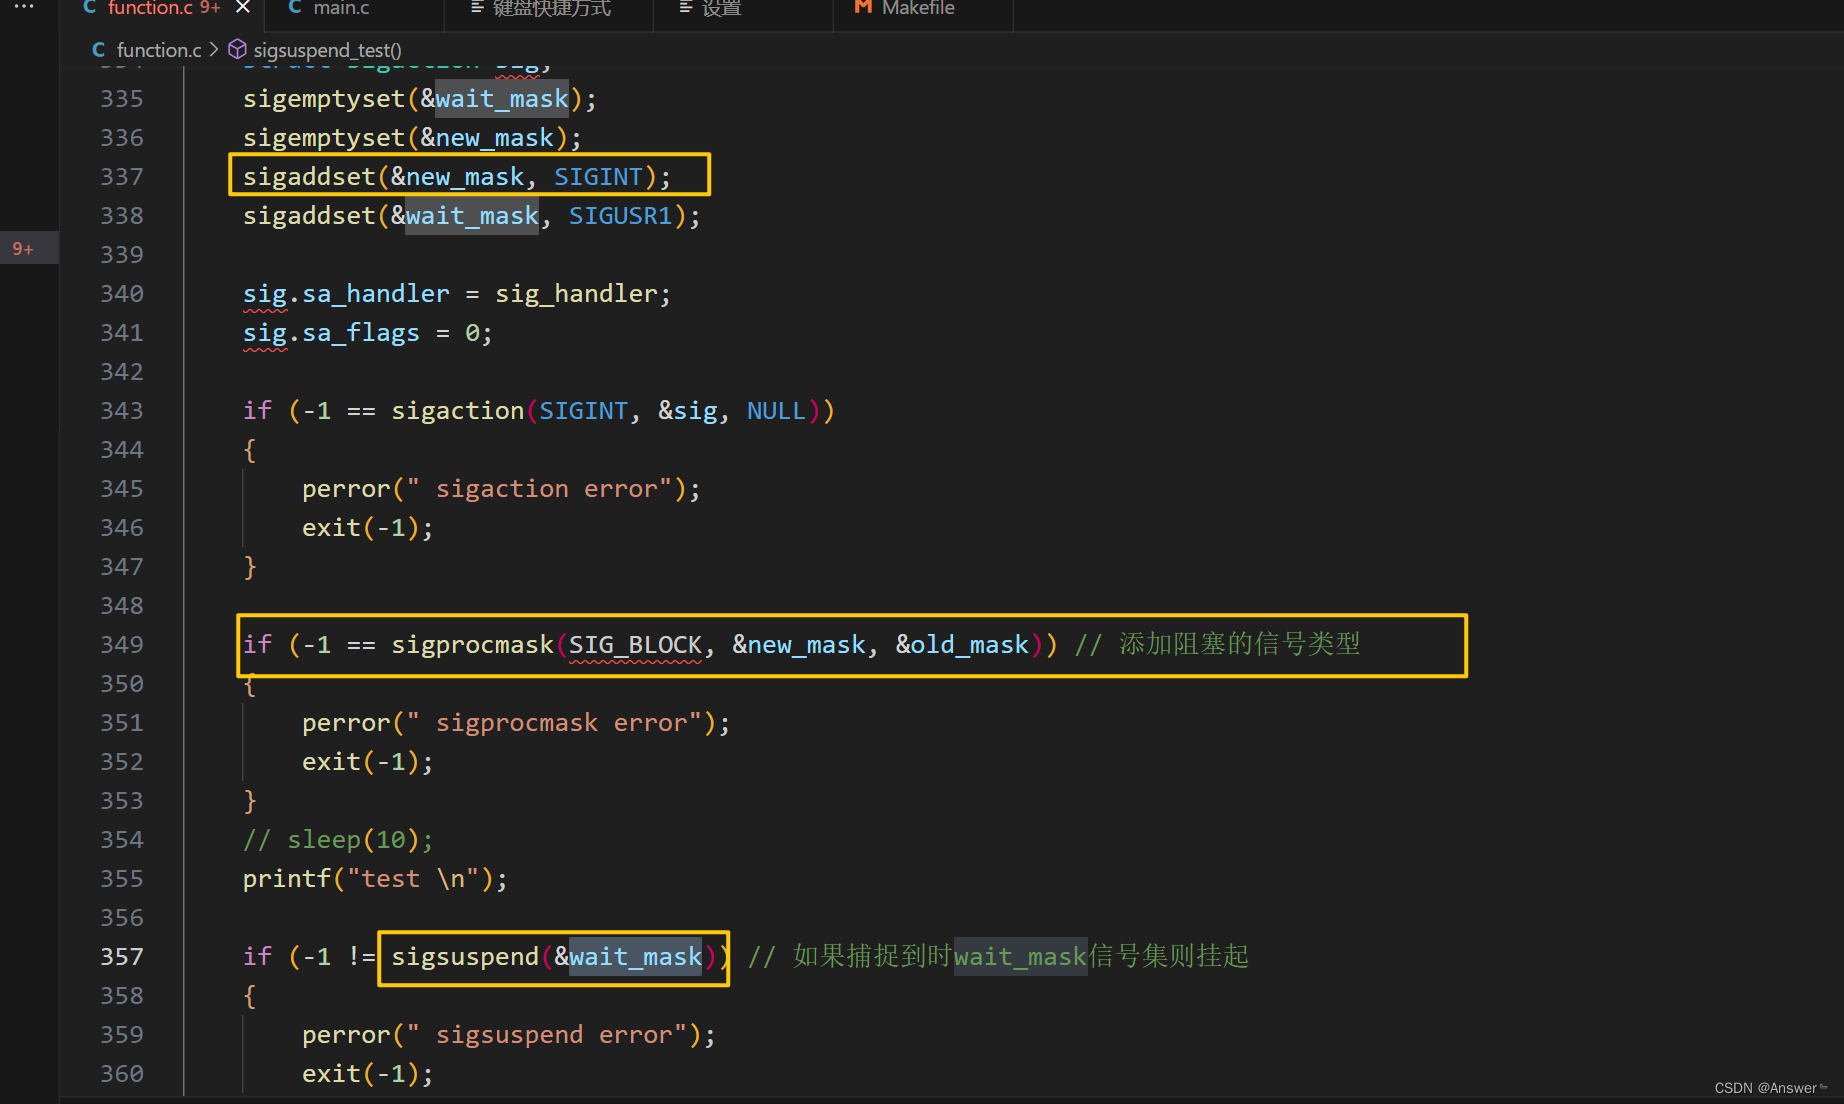This screenshot has height=1104, width=1844.
Task: Click the 9+ badge in the left bar
Action: pos(23,249)
